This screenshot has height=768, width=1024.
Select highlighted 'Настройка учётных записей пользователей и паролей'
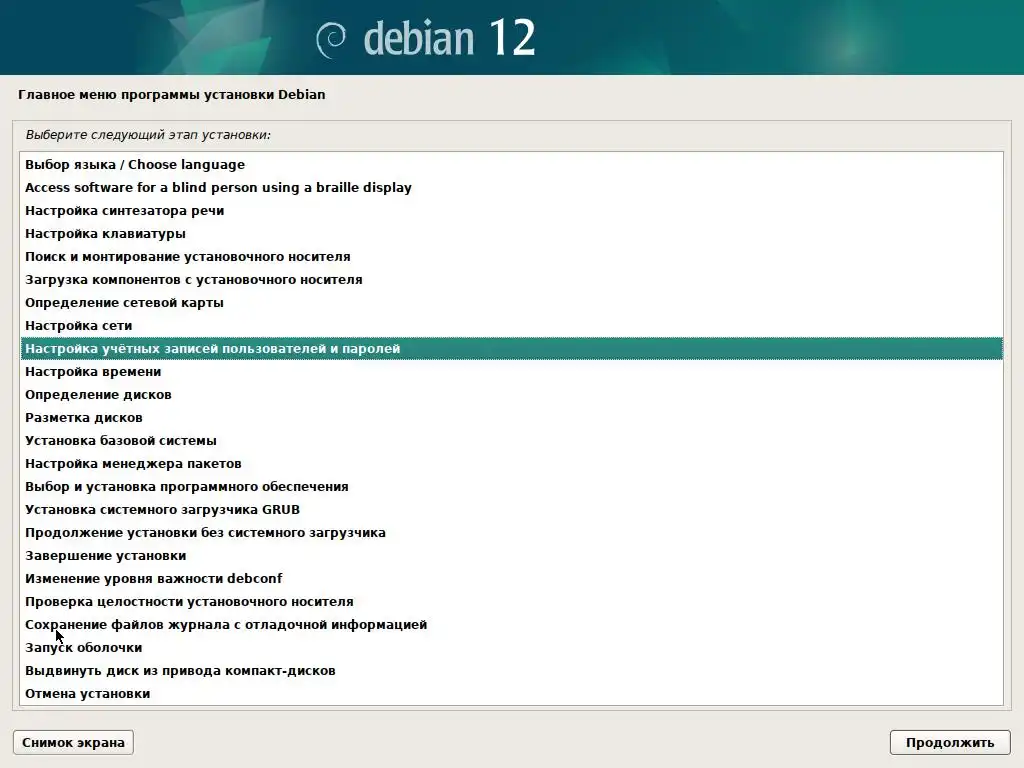point(511,348)
